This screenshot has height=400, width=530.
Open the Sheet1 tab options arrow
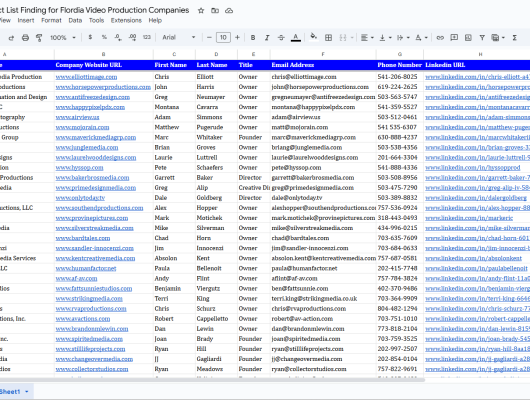(27, 392)
